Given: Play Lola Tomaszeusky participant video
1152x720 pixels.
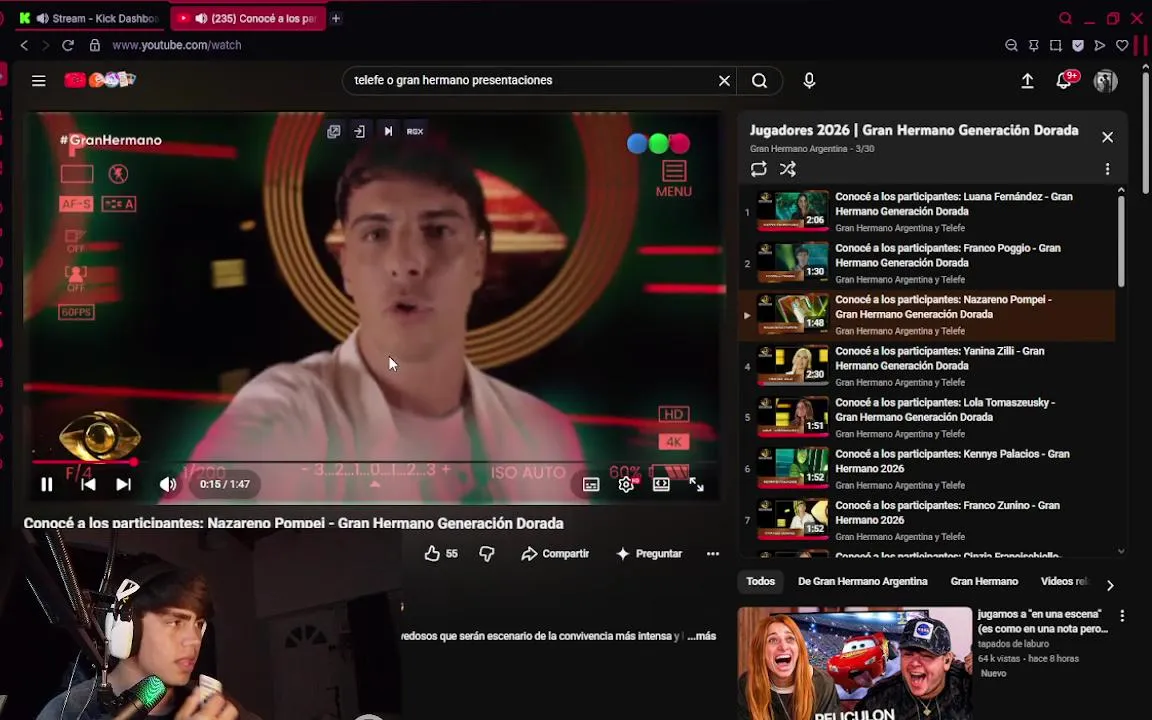Looking at the screenshot, I should [927, 417].
